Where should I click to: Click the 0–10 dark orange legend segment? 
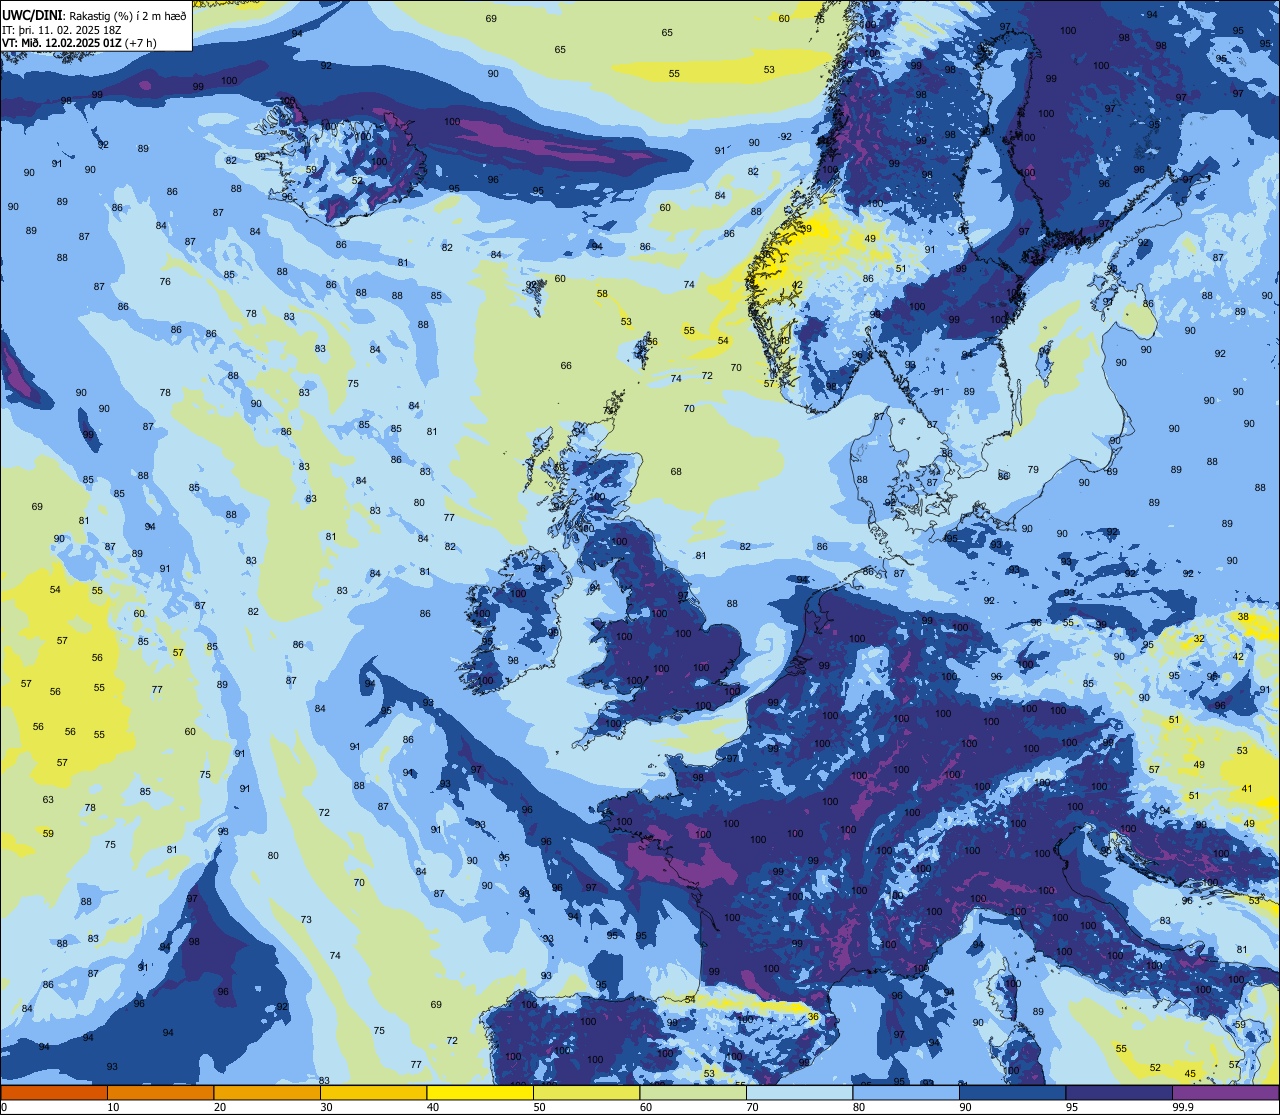[54, 1092]
